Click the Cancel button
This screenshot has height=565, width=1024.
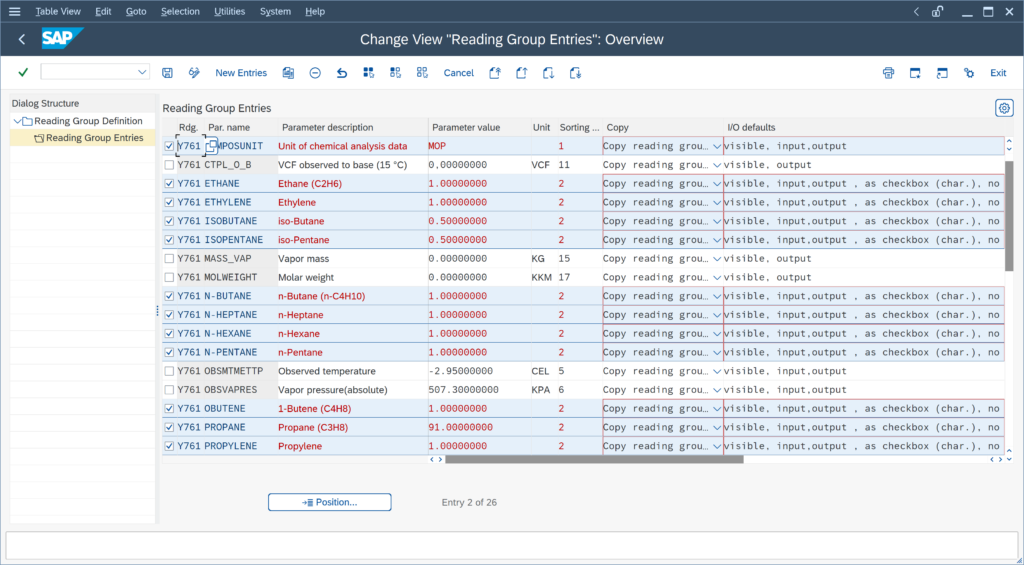click(458, 73)
